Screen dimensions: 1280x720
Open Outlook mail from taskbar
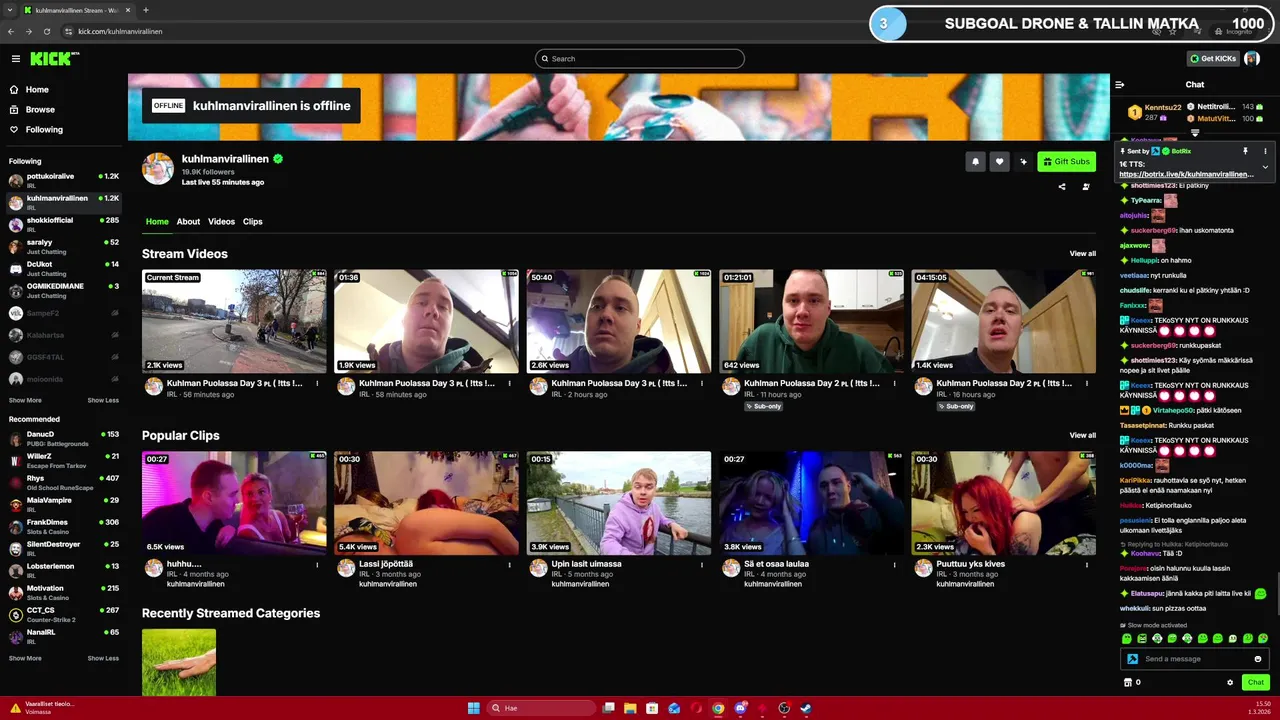674,708
